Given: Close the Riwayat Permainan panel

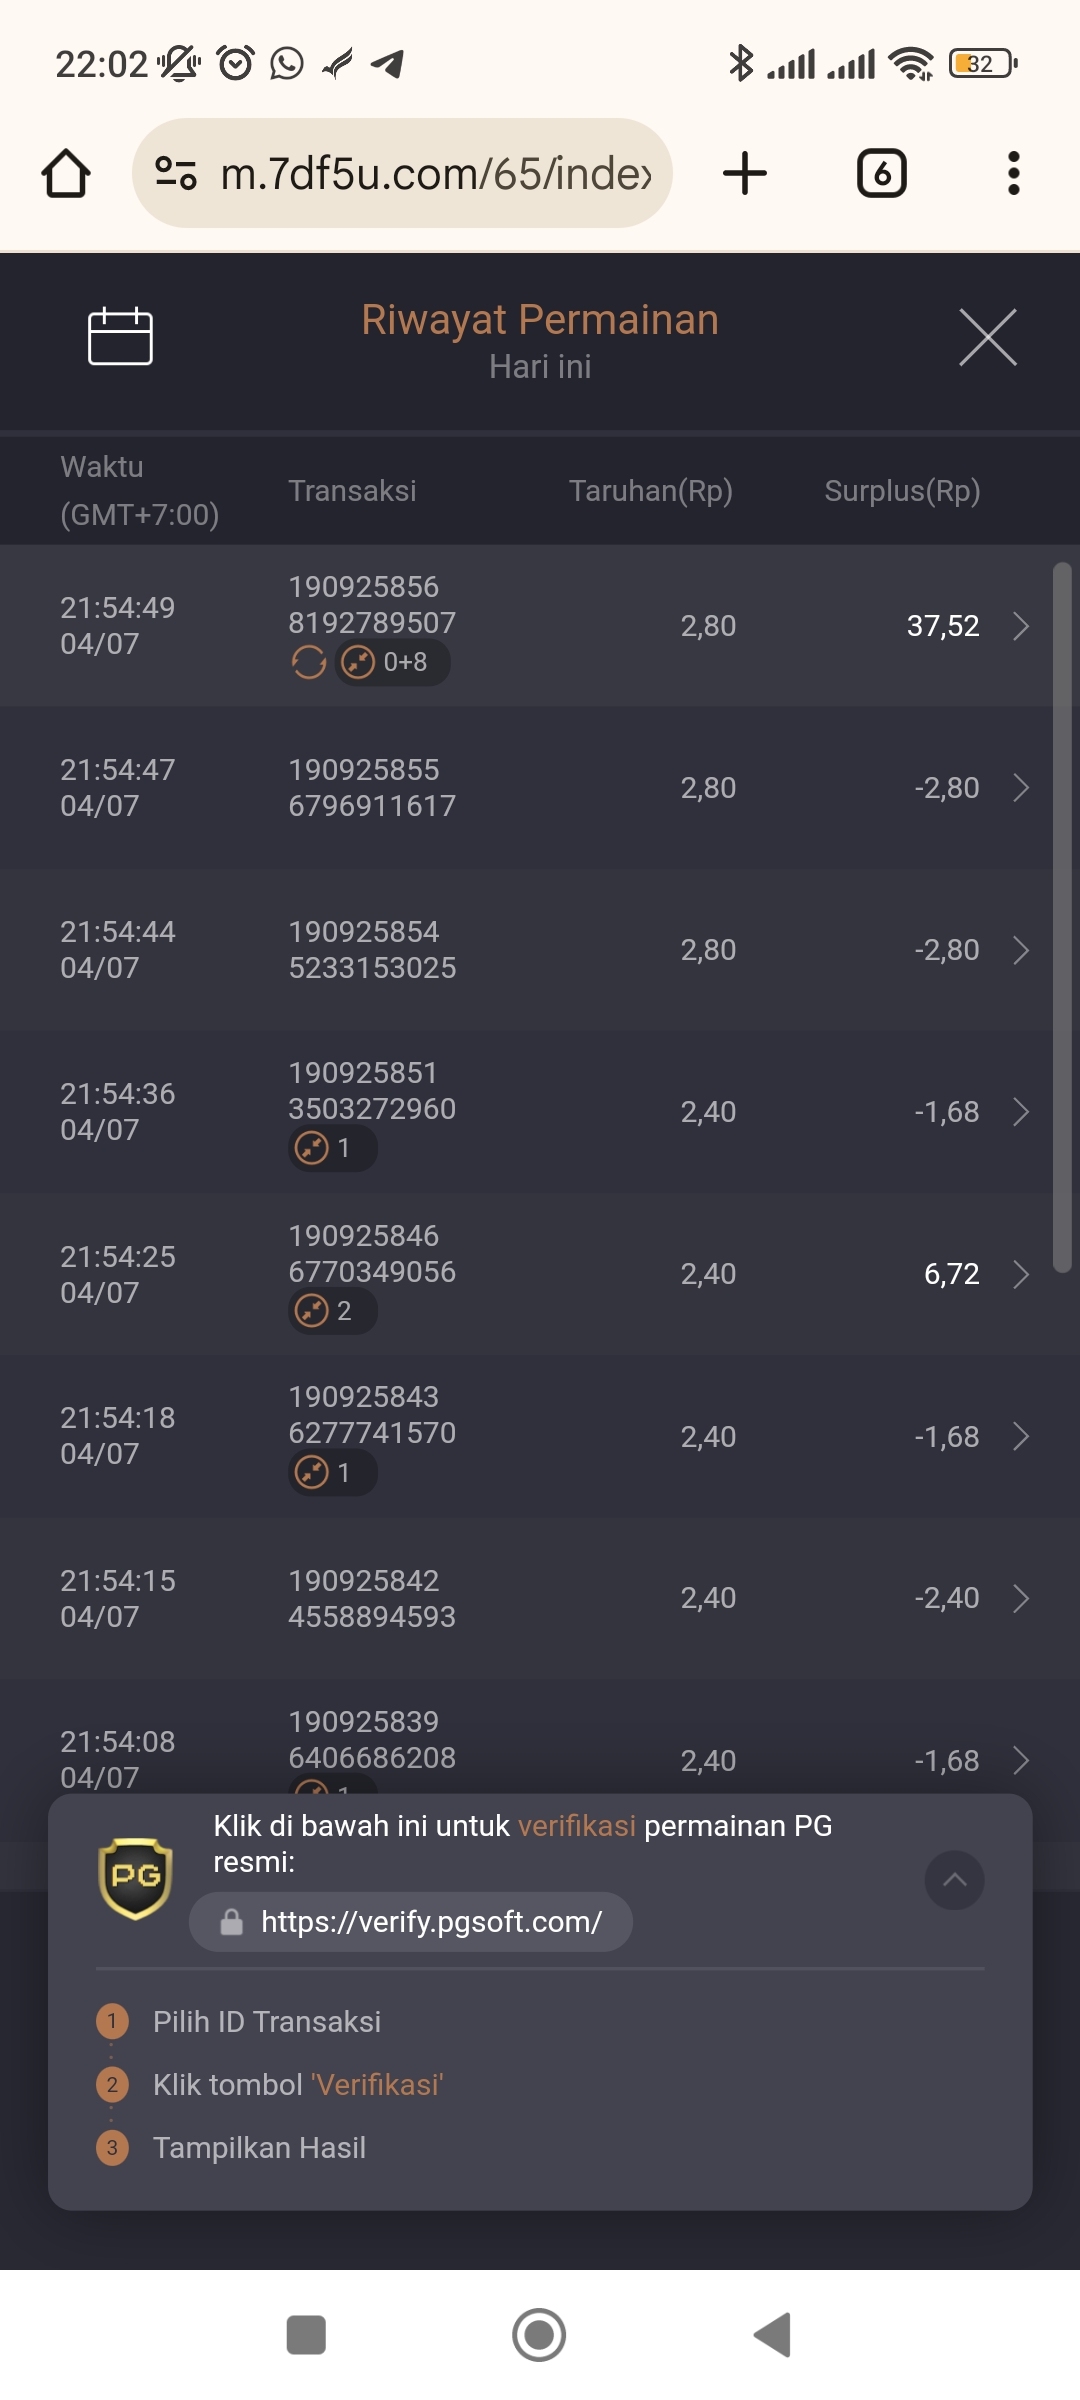Looking at the screenshot, I should (988, 337).
